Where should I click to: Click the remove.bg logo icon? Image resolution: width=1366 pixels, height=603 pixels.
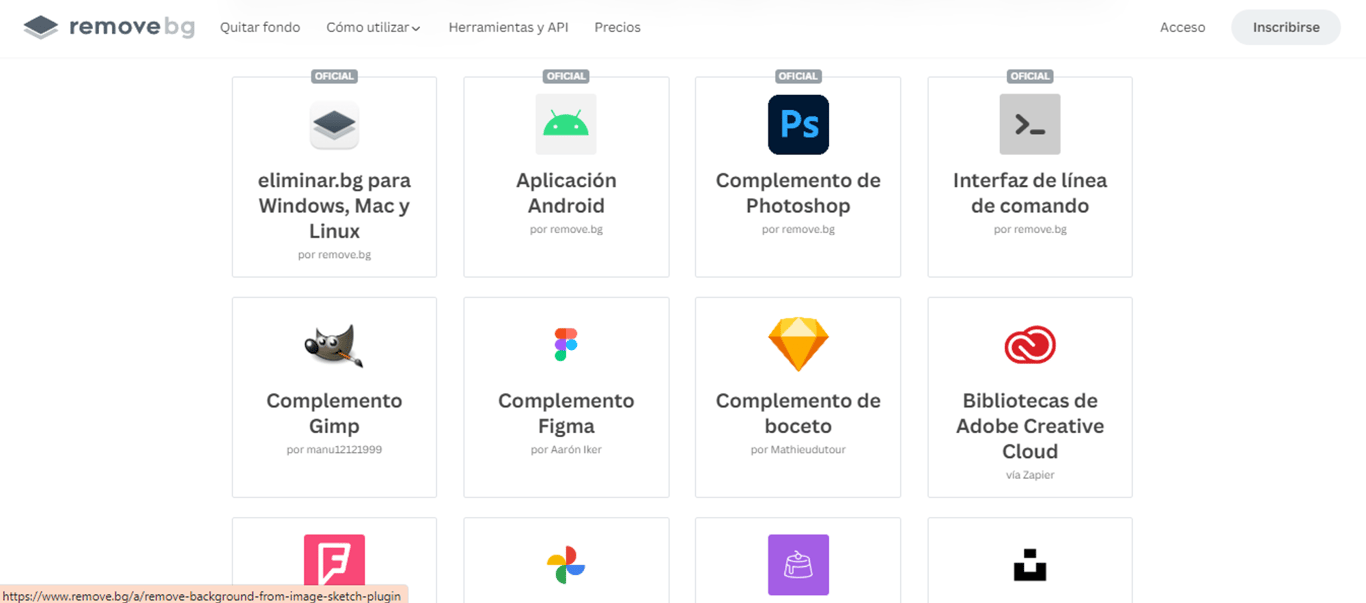click(41, 27)
